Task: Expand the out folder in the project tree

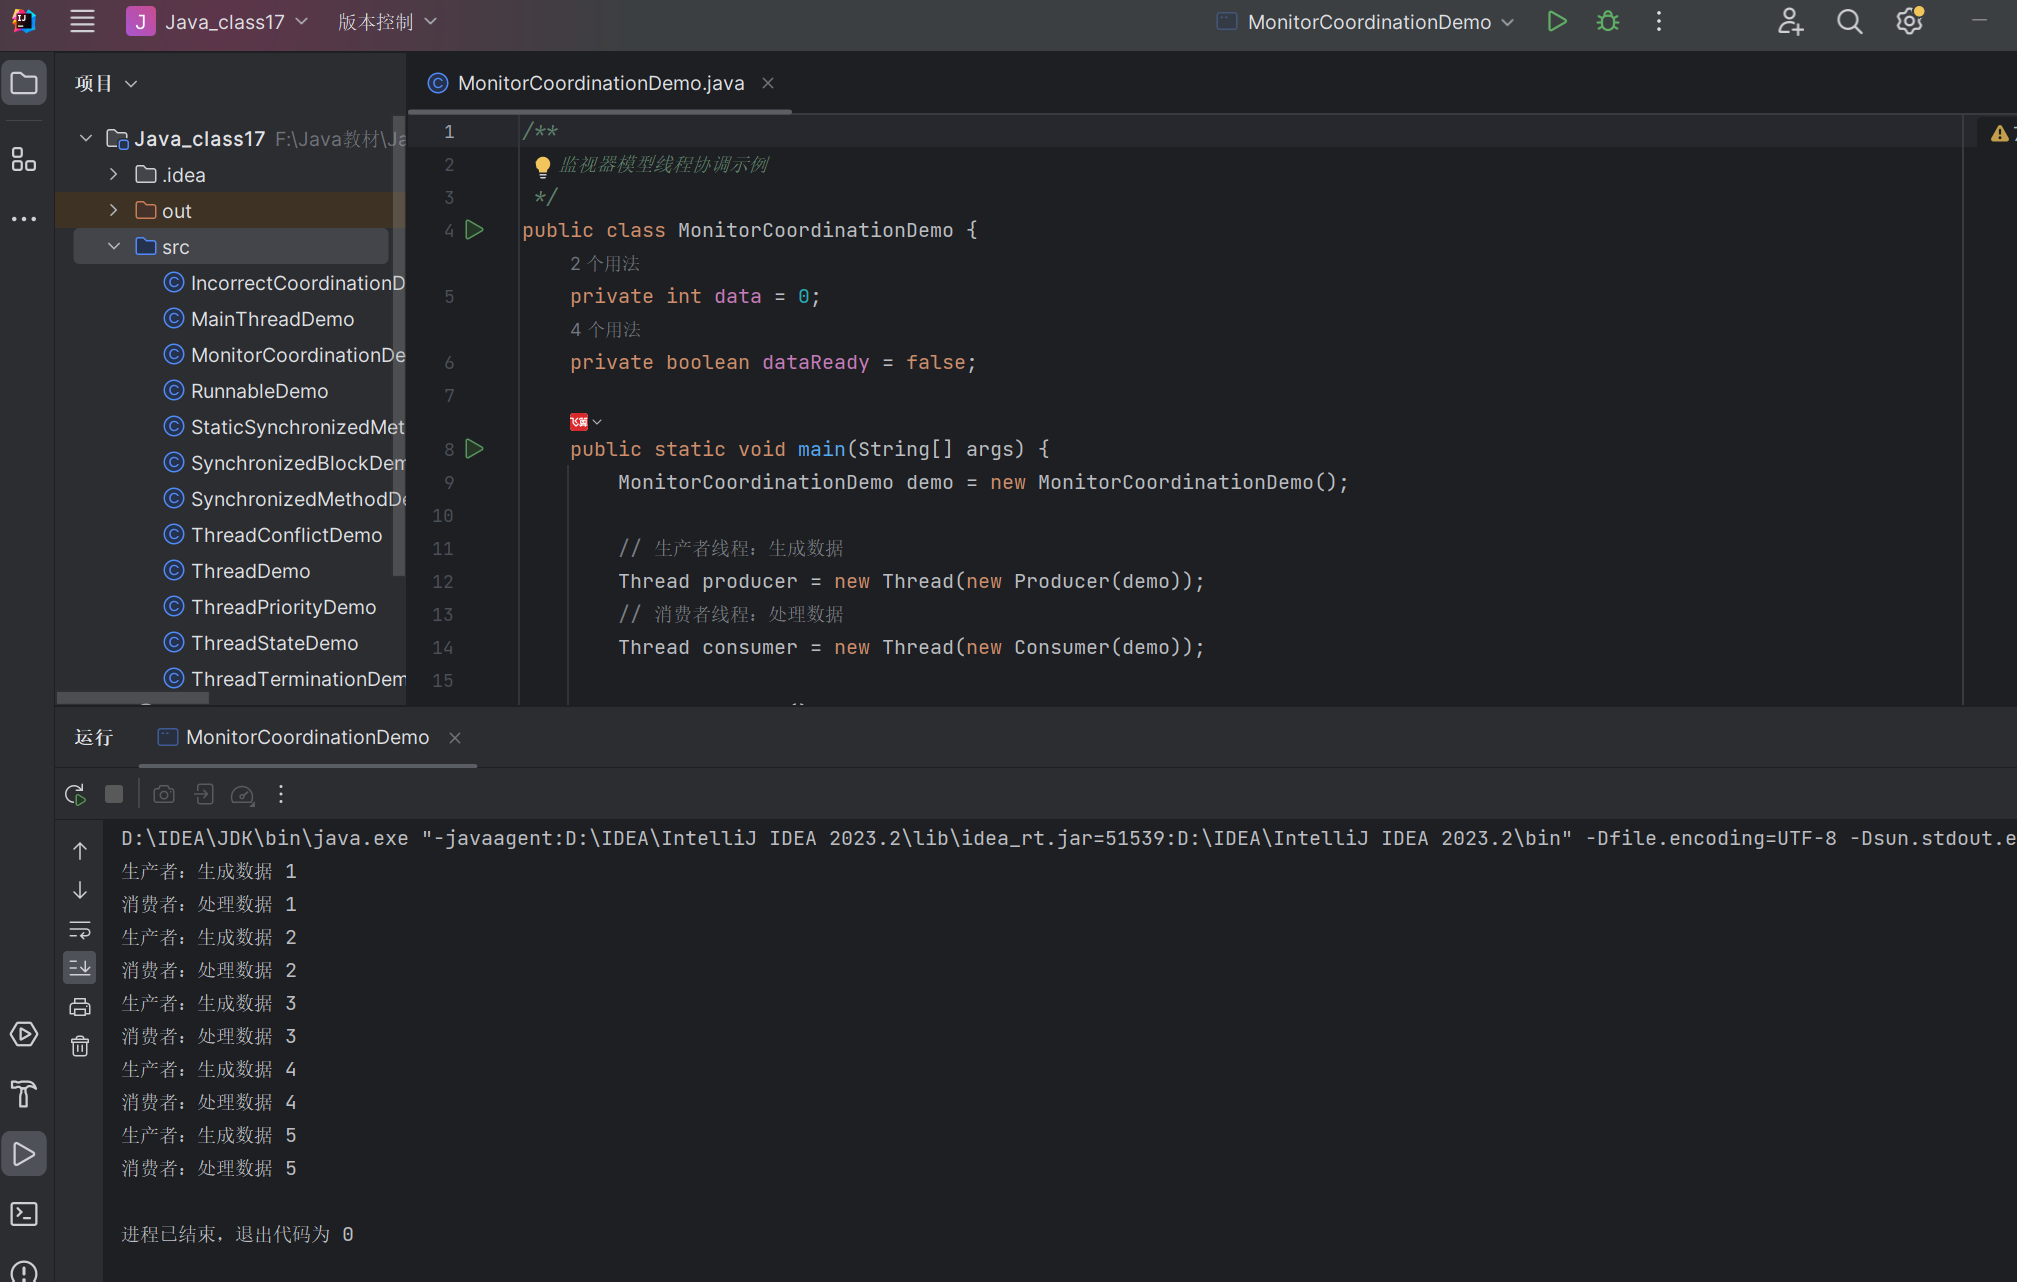Action: pos(114,210)
